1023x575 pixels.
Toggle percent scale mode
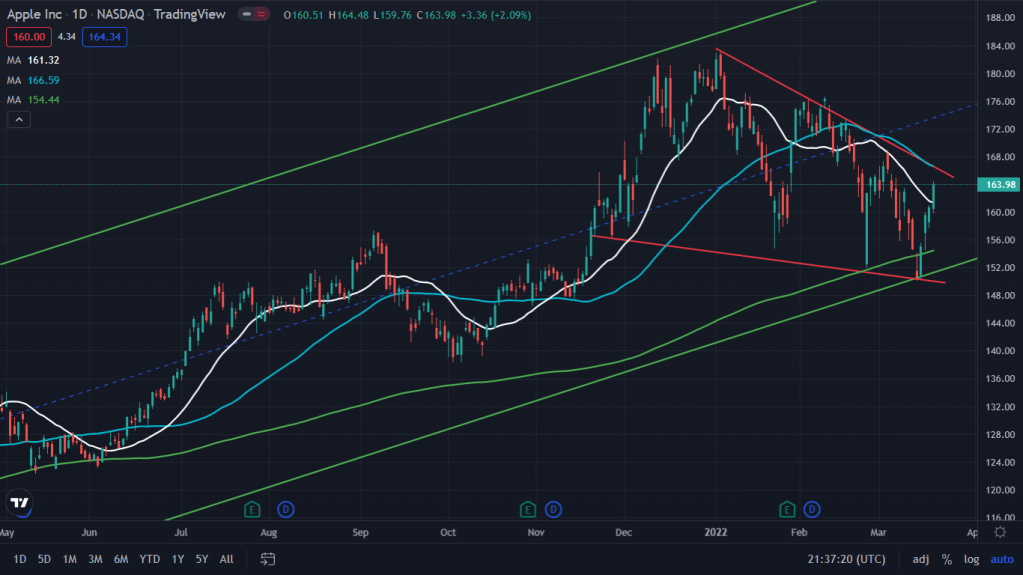coord(946,558)
